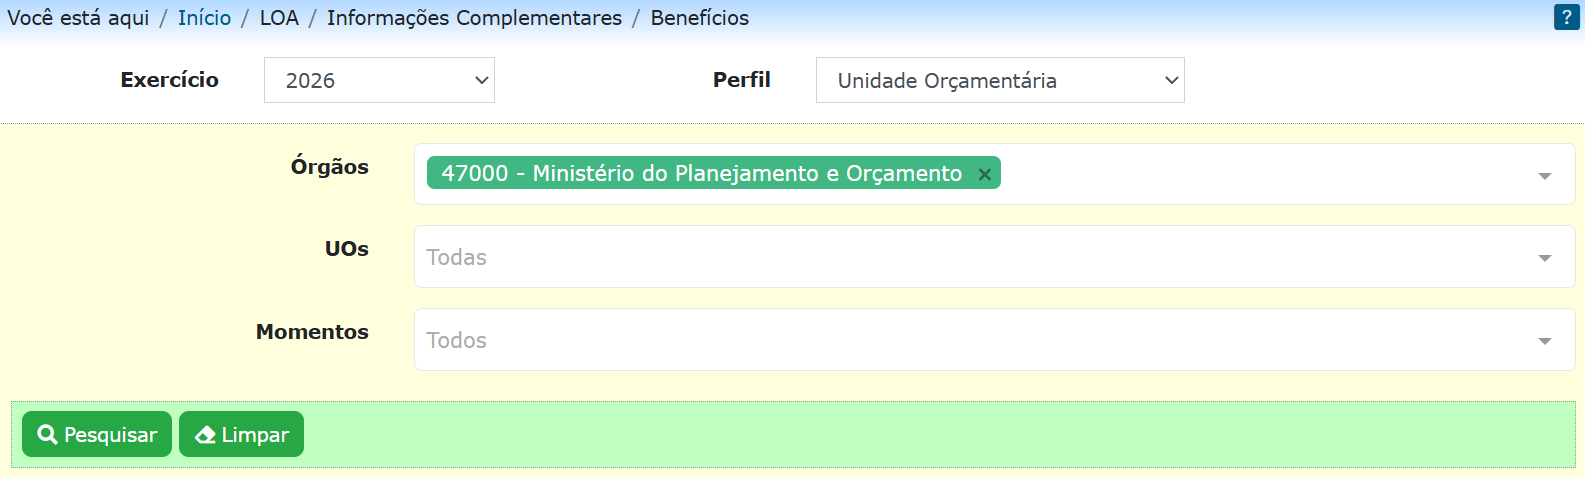The height and width of the screenshot is (478, 1585).
Task: Expand the UOs dropdown arrow
Action: click(1544, 258)
